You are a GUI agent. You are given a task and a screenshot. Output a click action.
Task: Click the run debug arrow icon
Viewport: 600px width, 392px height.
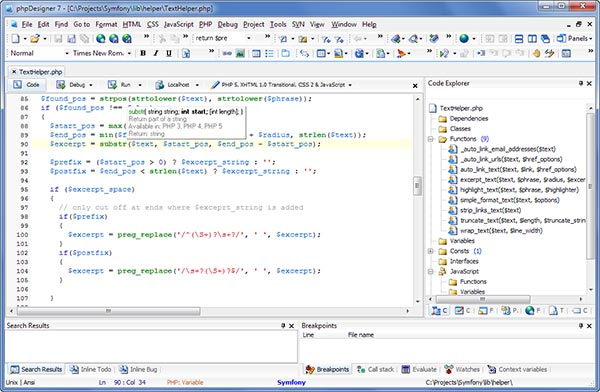point(444,53)
